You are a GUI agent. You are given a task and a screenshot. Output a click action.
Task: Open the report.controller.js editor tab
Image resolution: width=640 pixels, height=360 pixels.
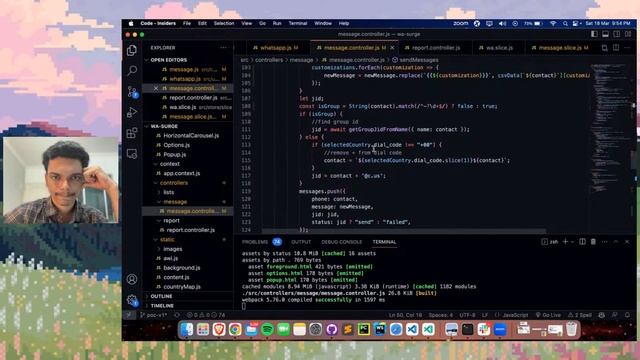436,48
